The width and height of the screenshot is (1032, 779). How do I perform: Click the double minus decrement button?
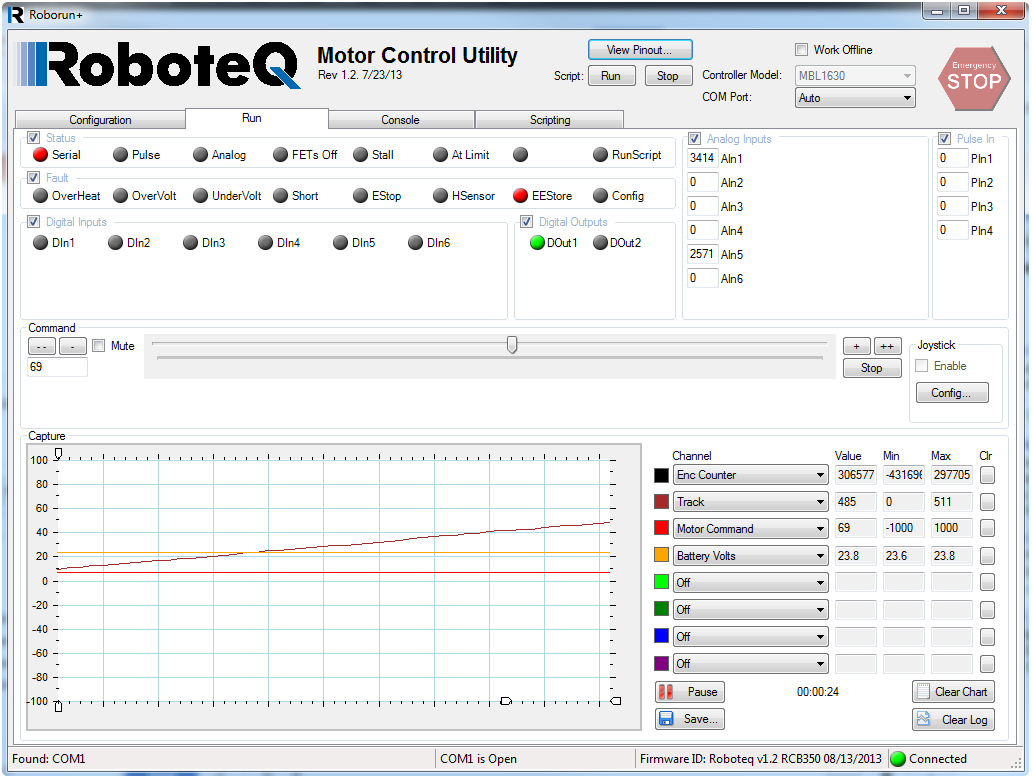coord(42,346)
